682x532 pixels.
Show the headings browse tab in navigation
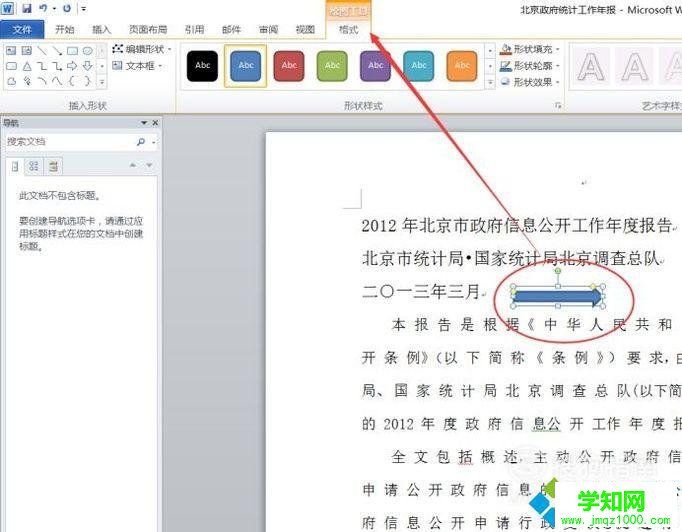(15, 166)
